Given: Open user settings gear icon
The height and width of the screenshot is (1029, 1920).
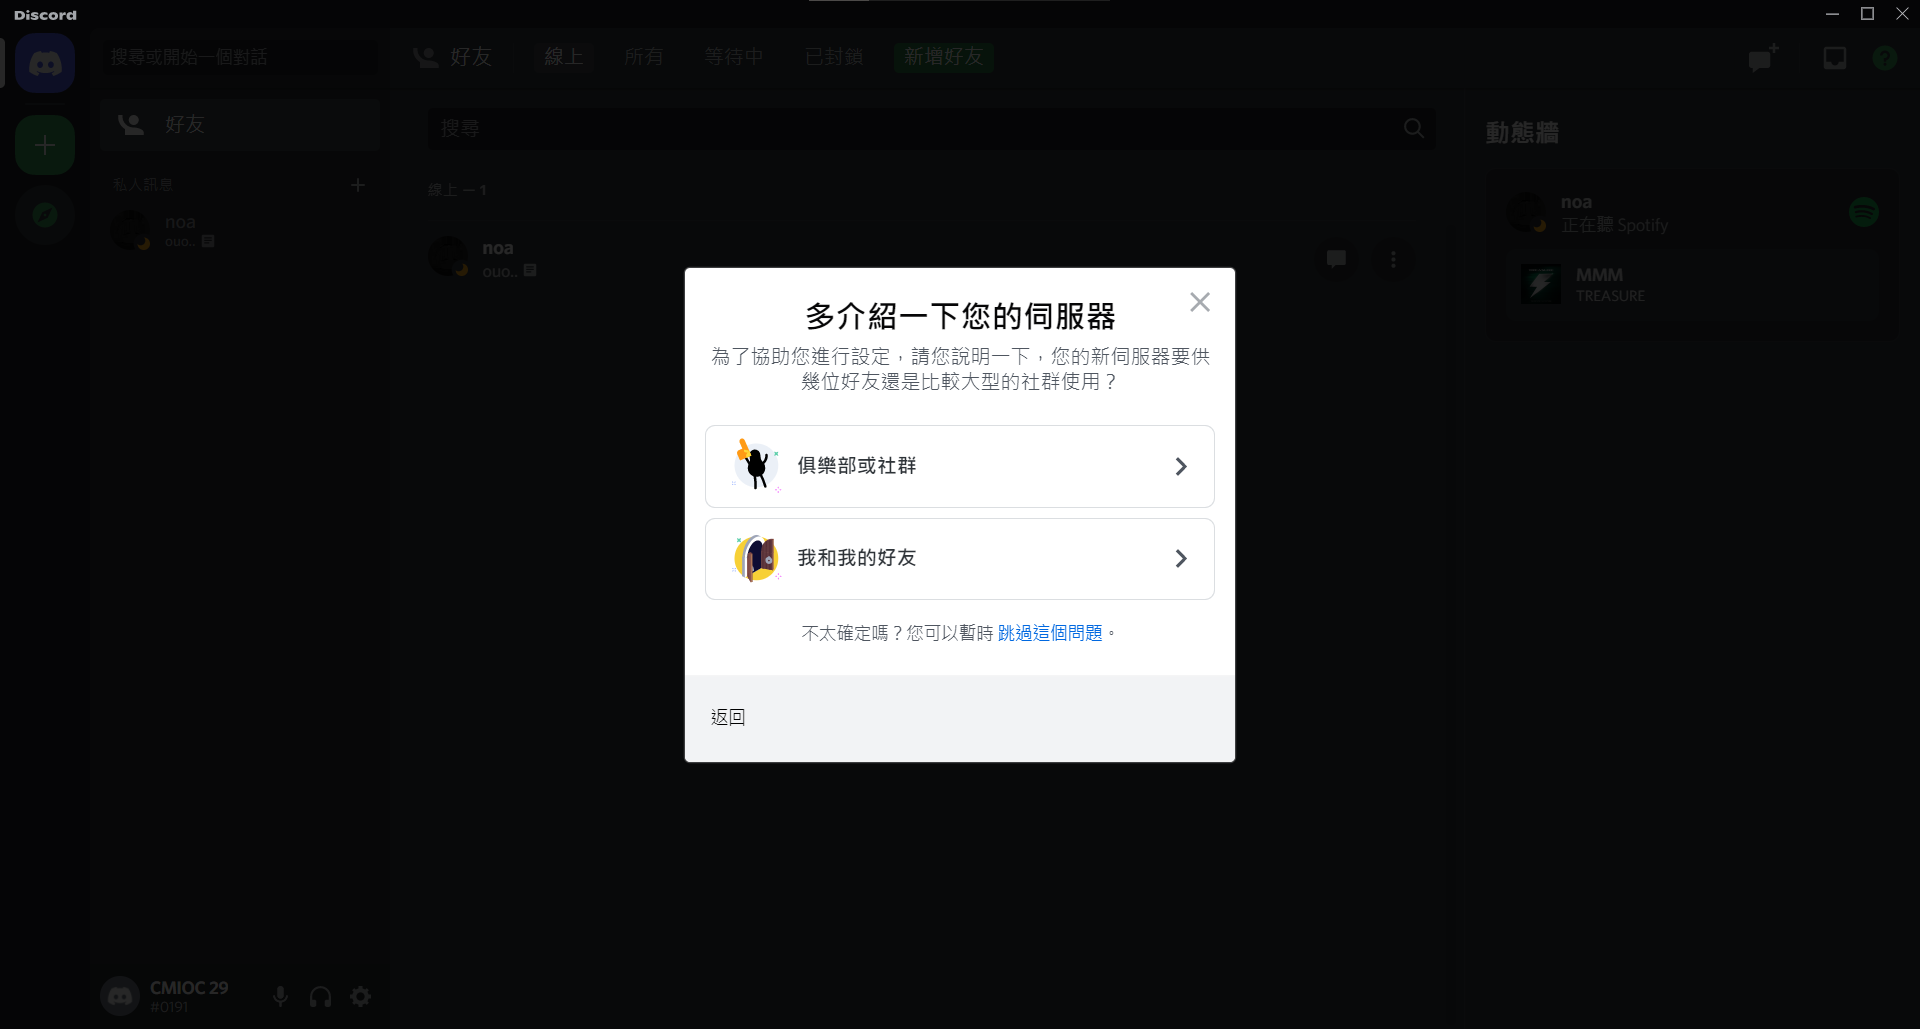Looking at the screenshot, I should (361, 996).
